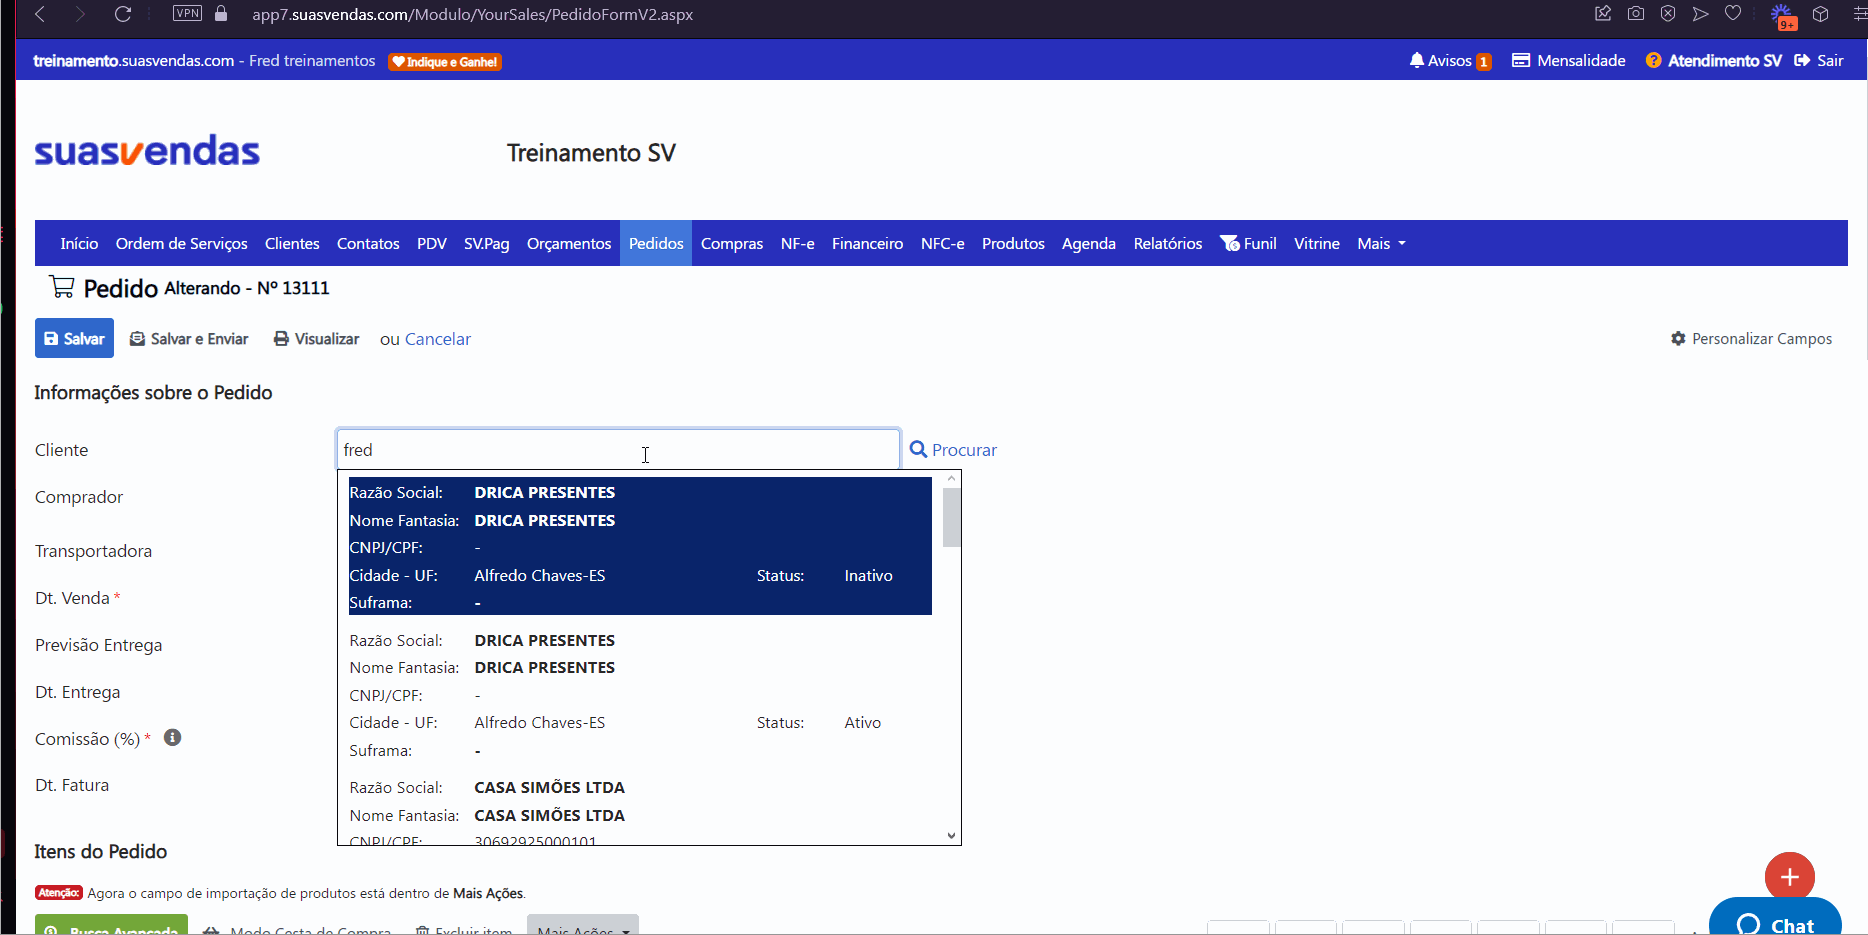Open the Agenda menu item
The image size is (1868, 935).
[x=1089, y=243]
